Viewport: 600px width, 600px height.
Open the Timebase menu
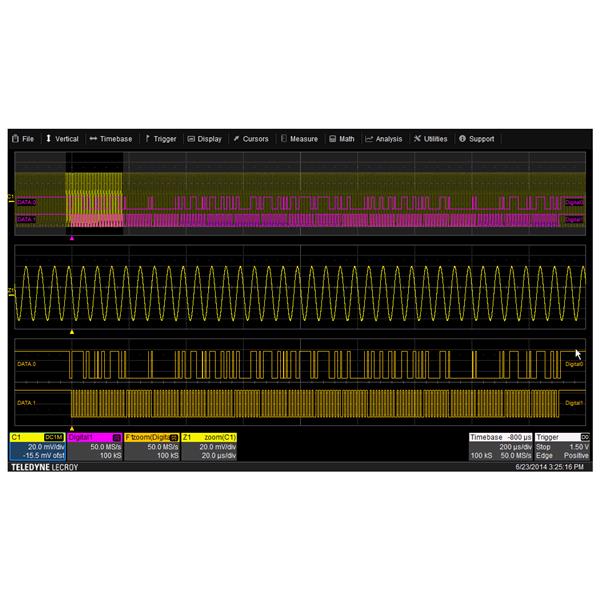111,139
